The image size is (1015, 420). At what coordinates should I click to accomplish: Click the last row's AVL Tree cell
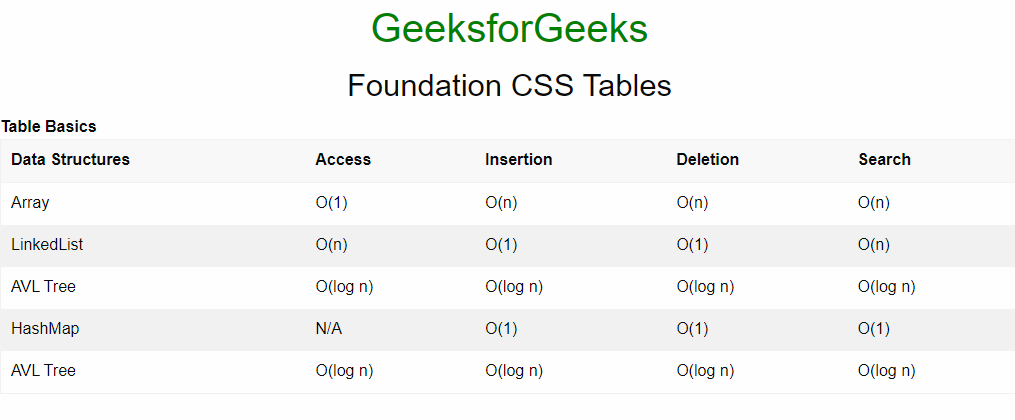pyautogui.click(x=43, y=370)
